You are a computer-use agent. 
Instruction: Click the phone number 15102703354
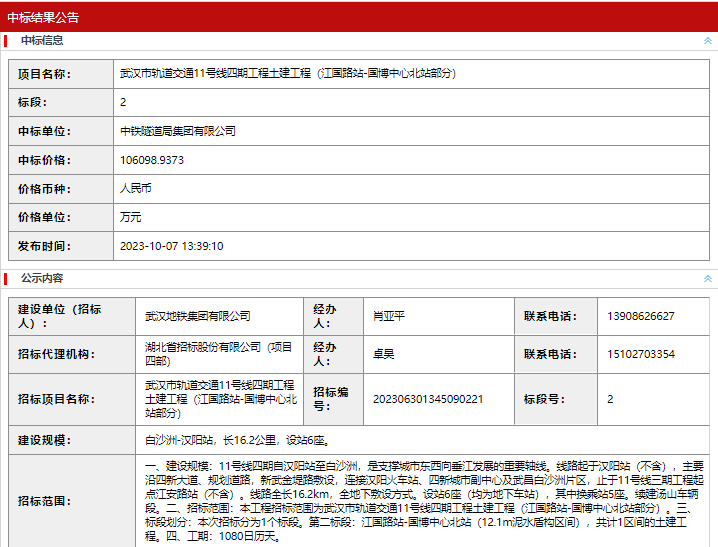pos(640,354)
